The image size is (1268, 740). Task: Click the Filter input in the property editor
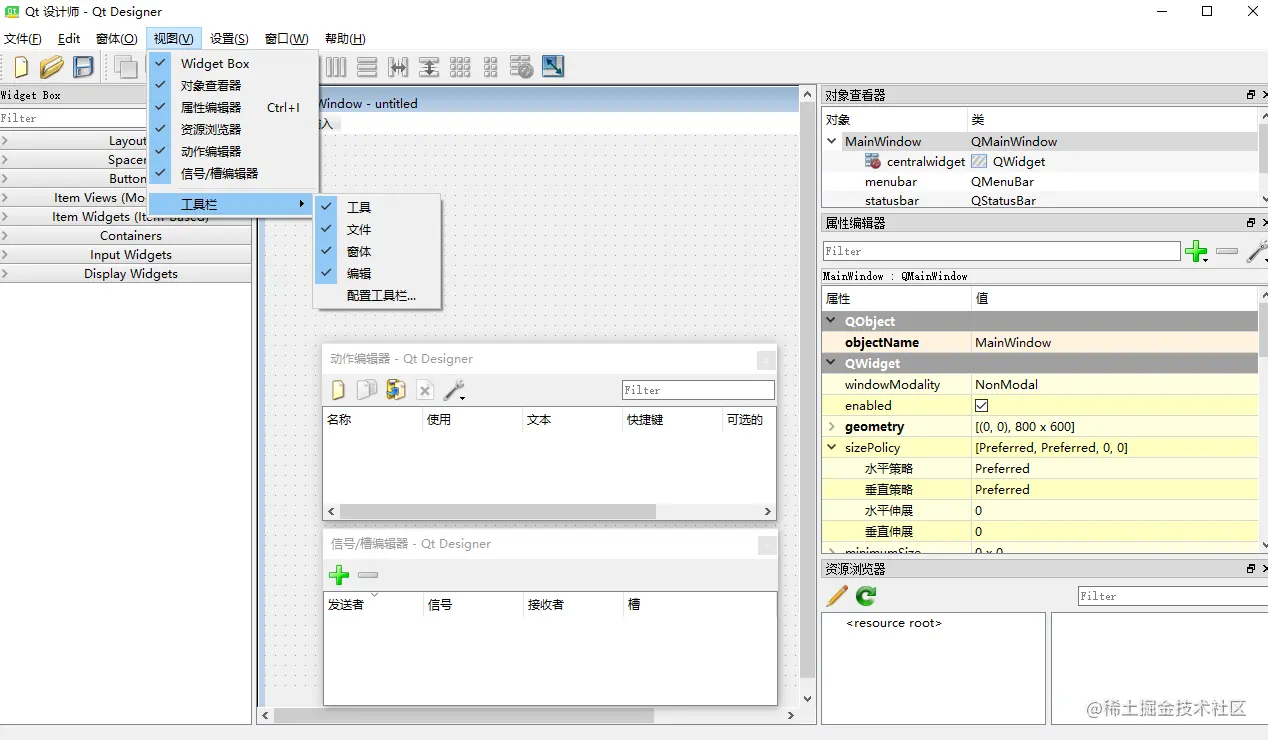click(1000, 250)
